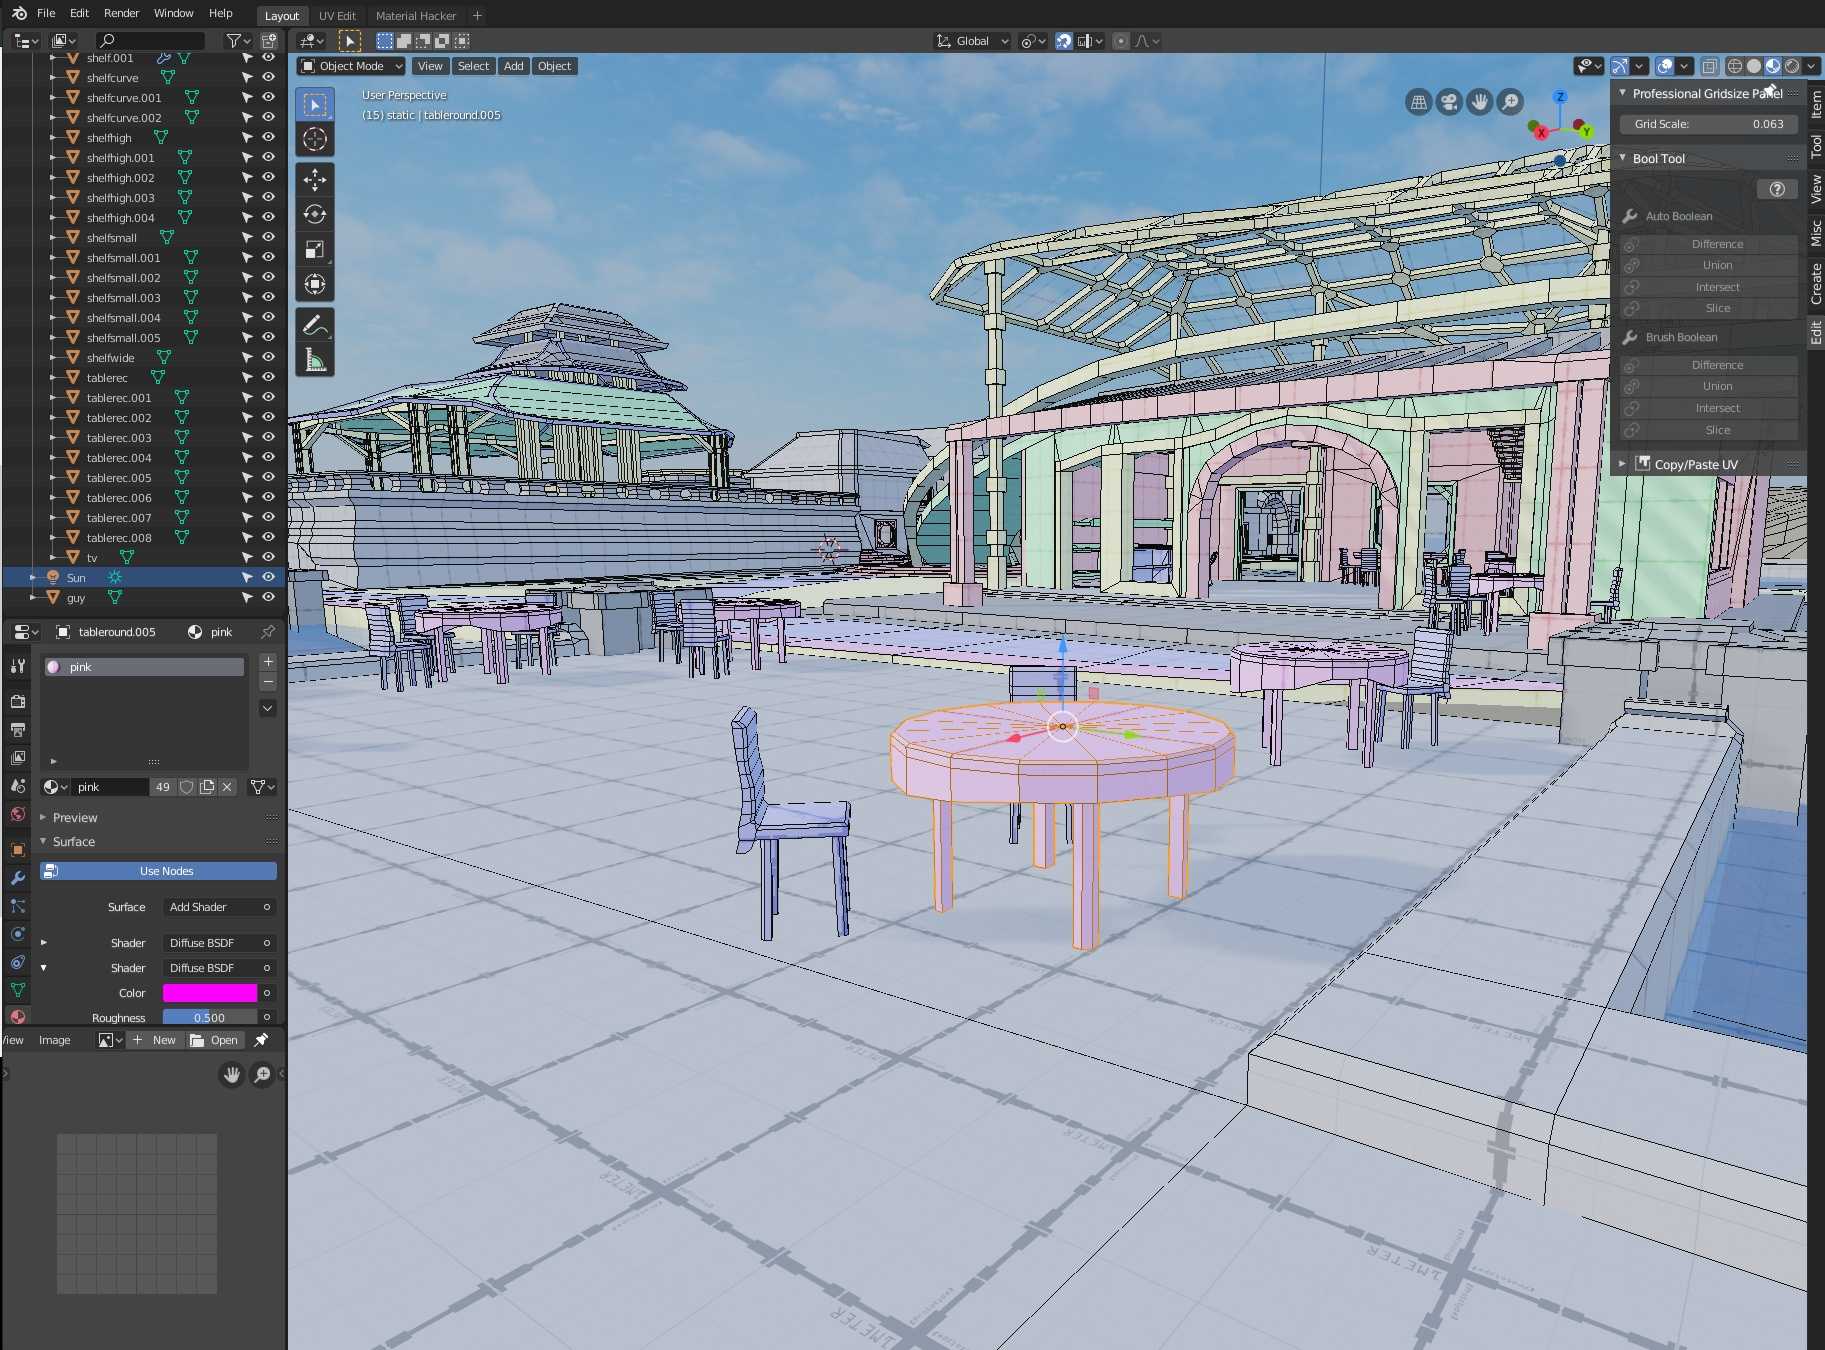Choose the Measure tool
This screenshot has width=1825, height=1350.
pyautogui.click(x=315, y=361)
